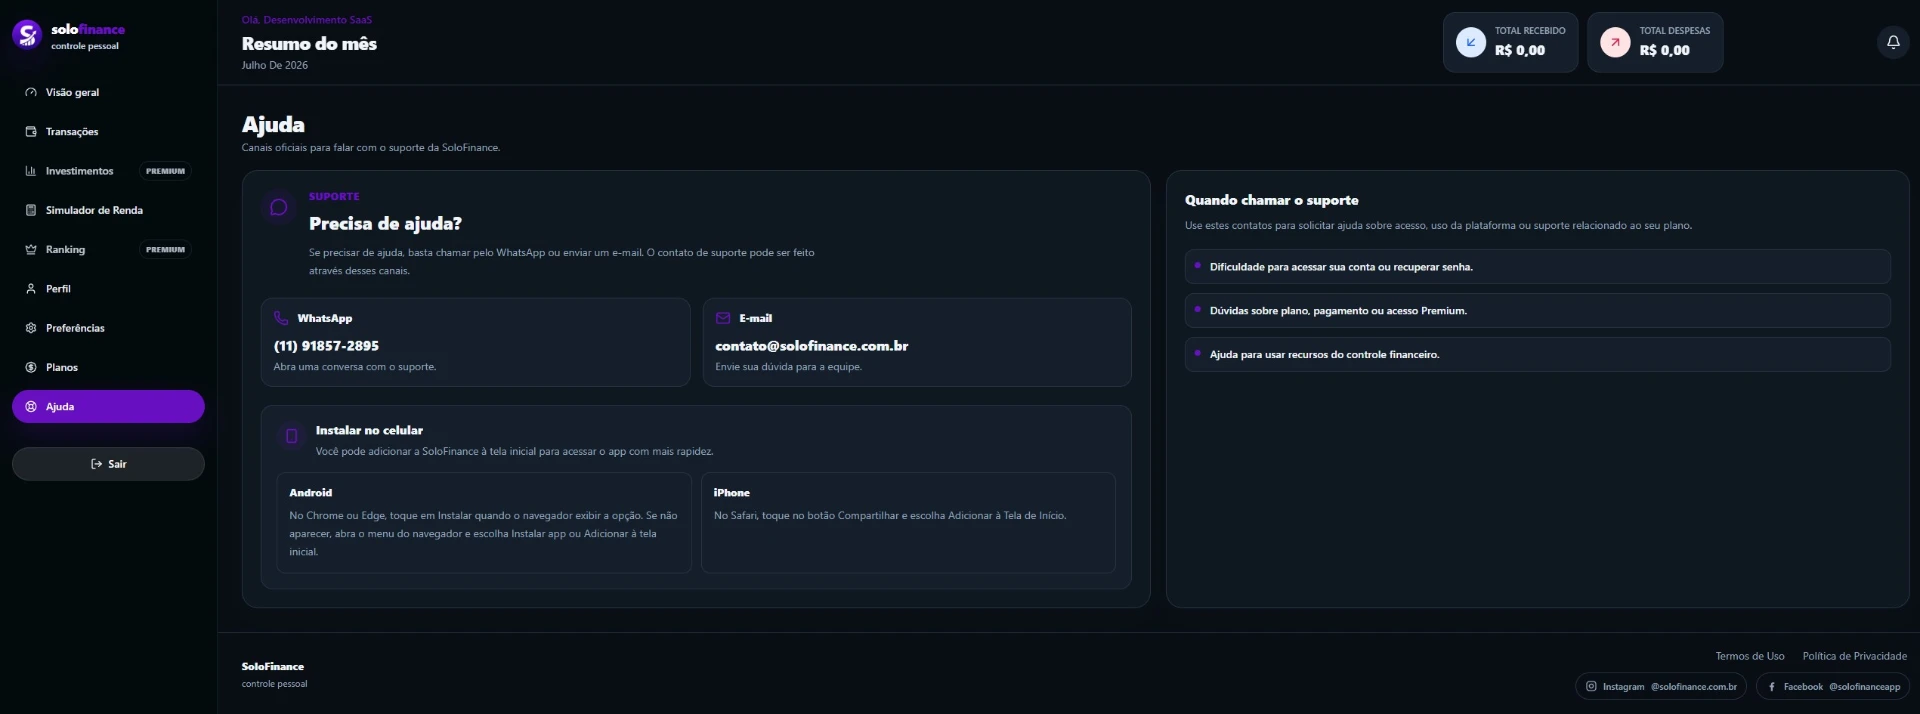Screen dimensions: 1920x714
Task: Click the Ranking crown icon
Action: (x=31, y=250)
